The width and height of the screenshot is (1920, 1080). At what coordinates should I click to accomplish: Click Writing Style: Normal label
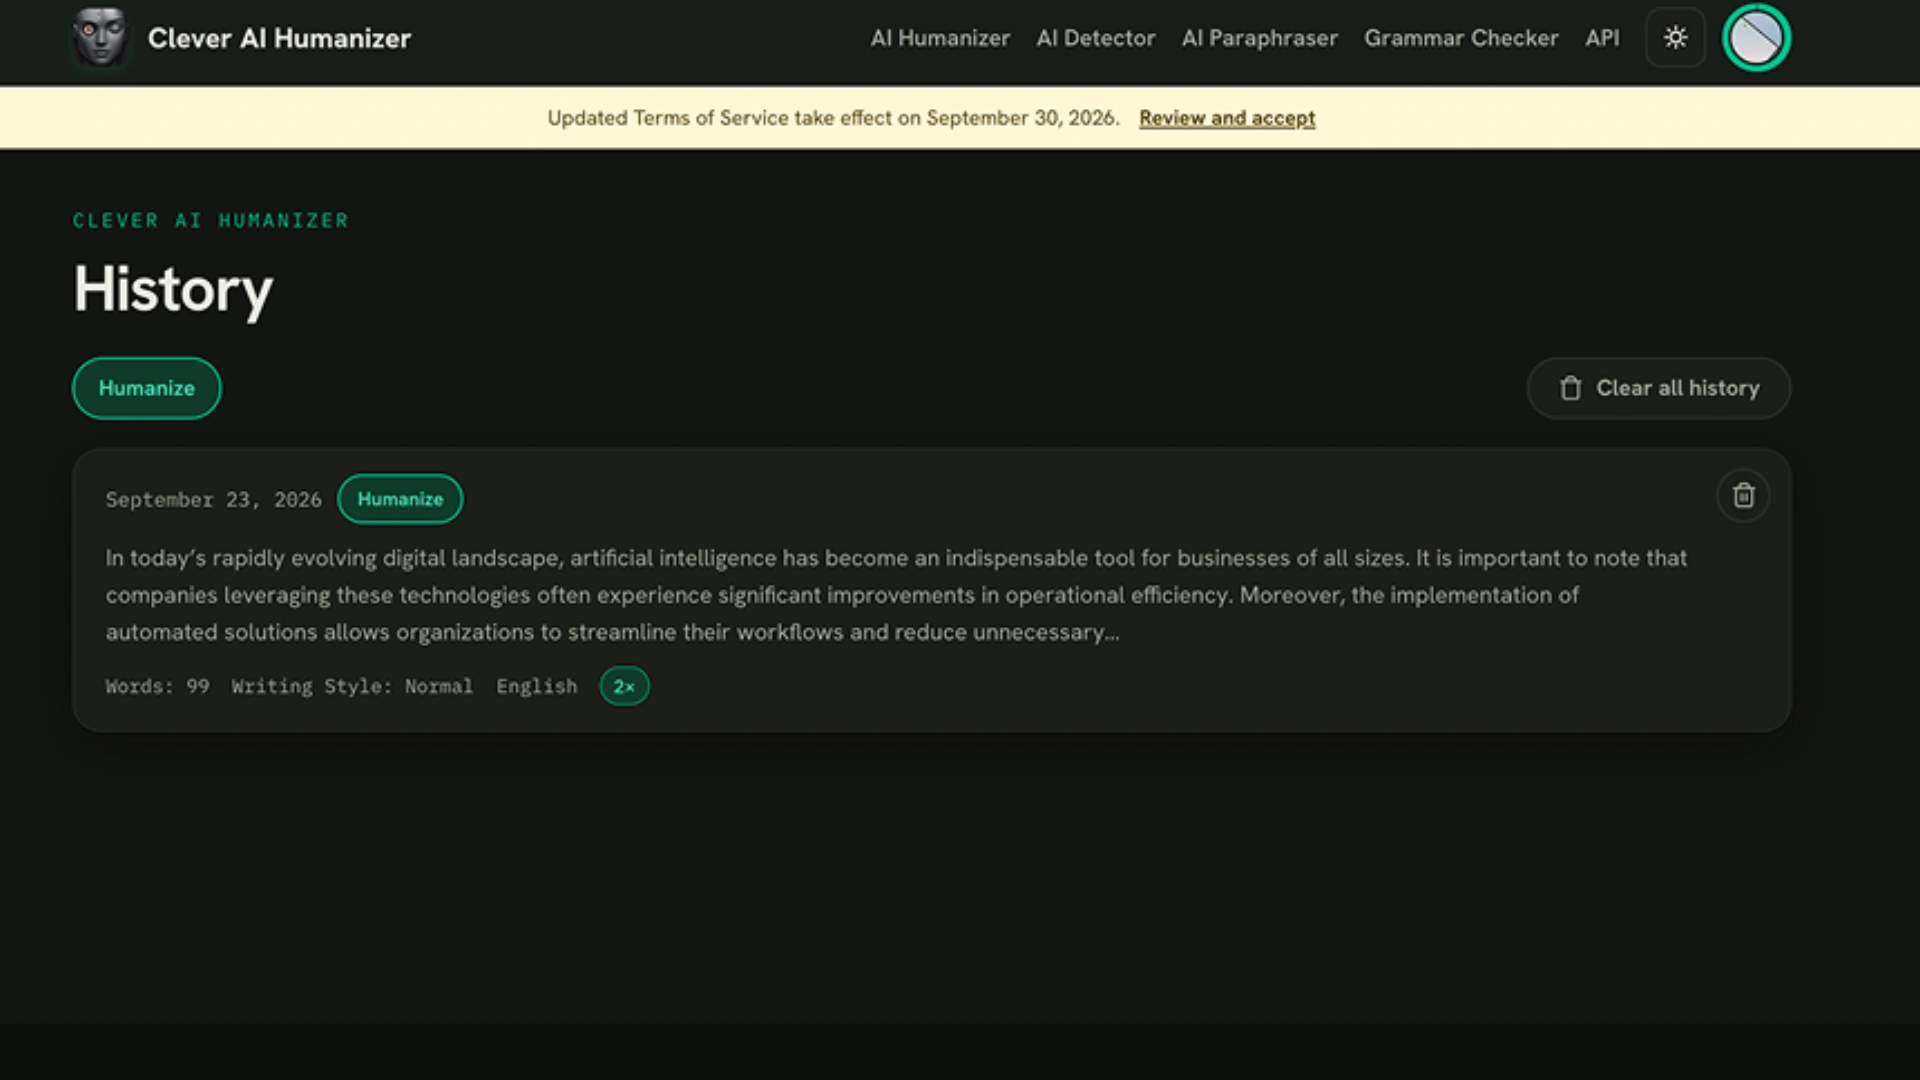(x=352, y=686)
